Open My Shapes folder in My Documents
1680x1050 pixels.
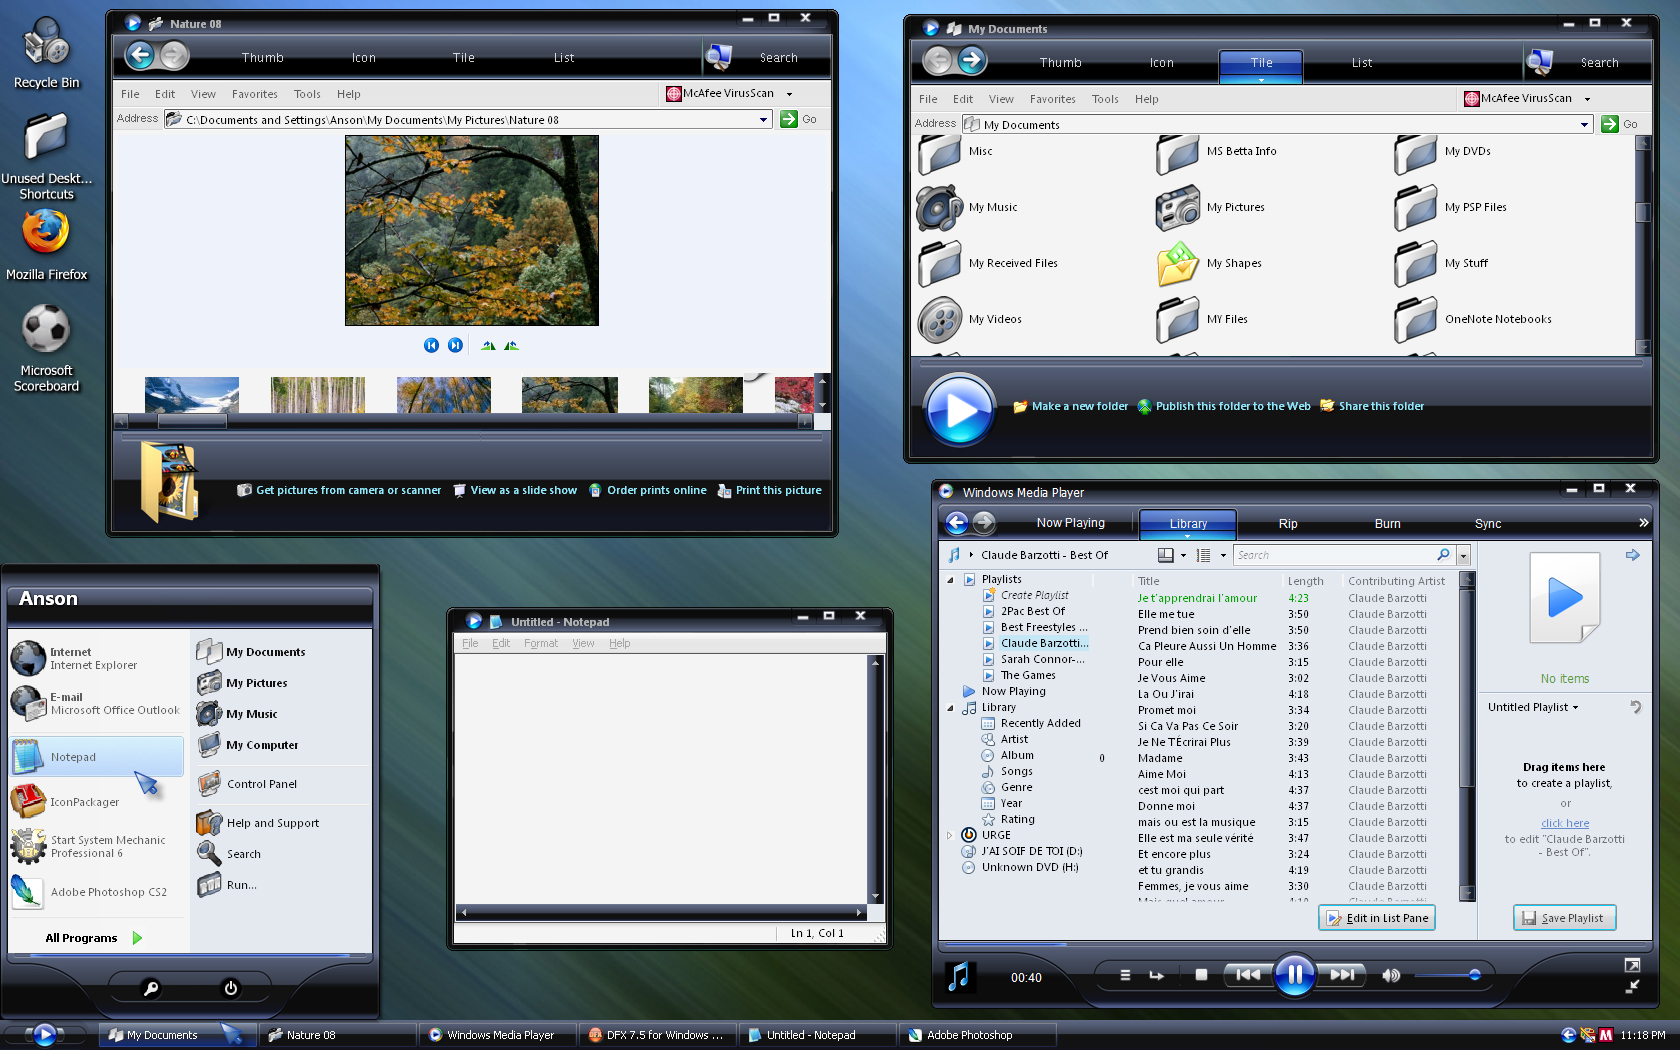coord(1209,263)
